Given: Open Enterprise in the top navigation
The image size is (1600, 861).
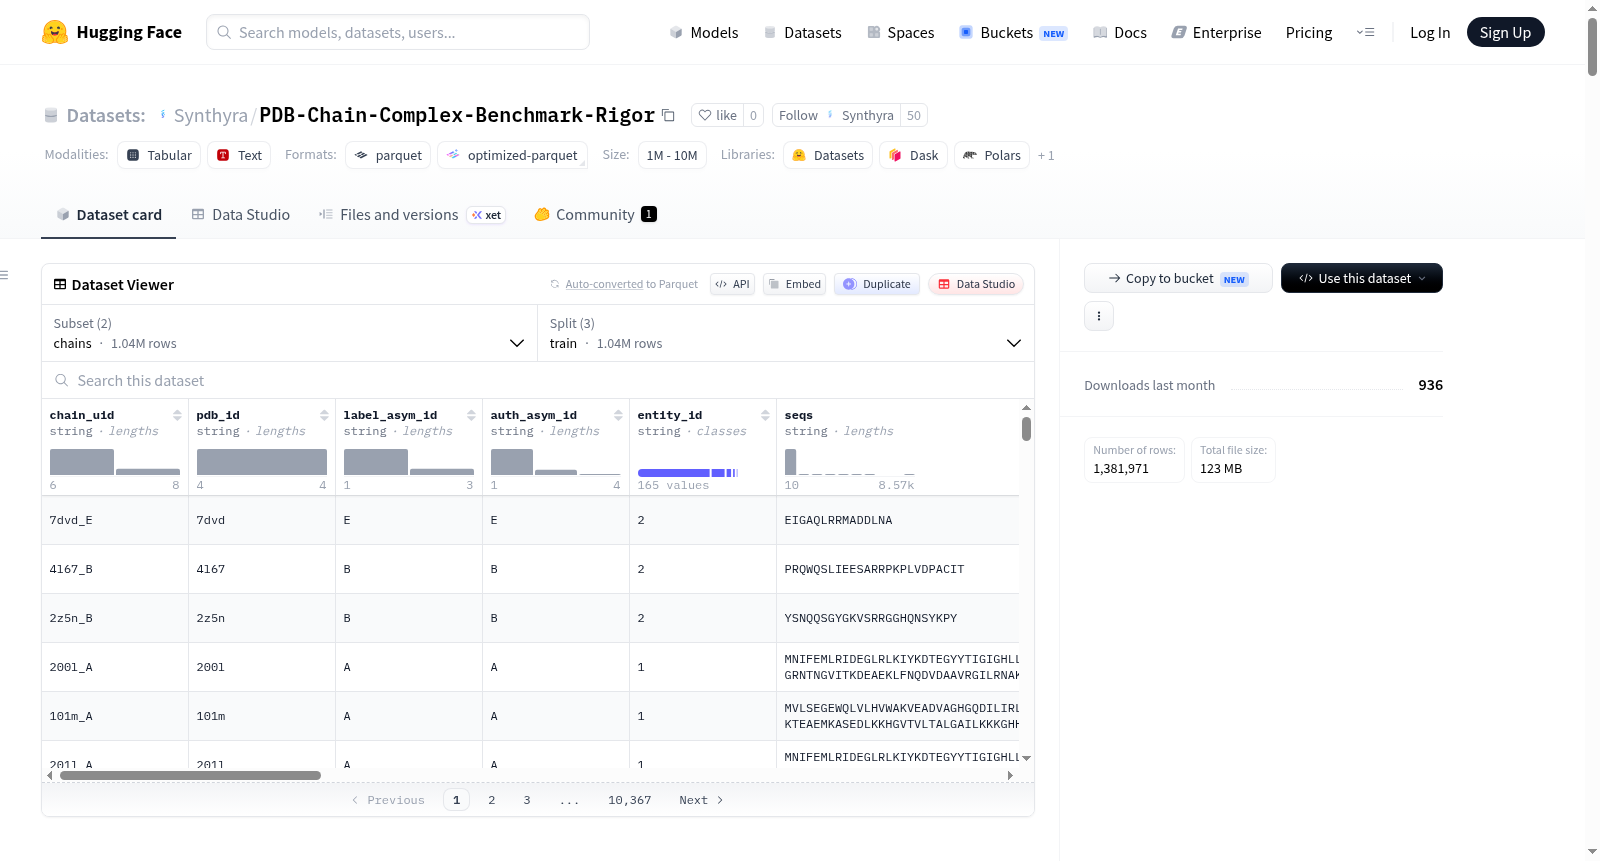Looking at the screenshot, I should [1216, 33].
